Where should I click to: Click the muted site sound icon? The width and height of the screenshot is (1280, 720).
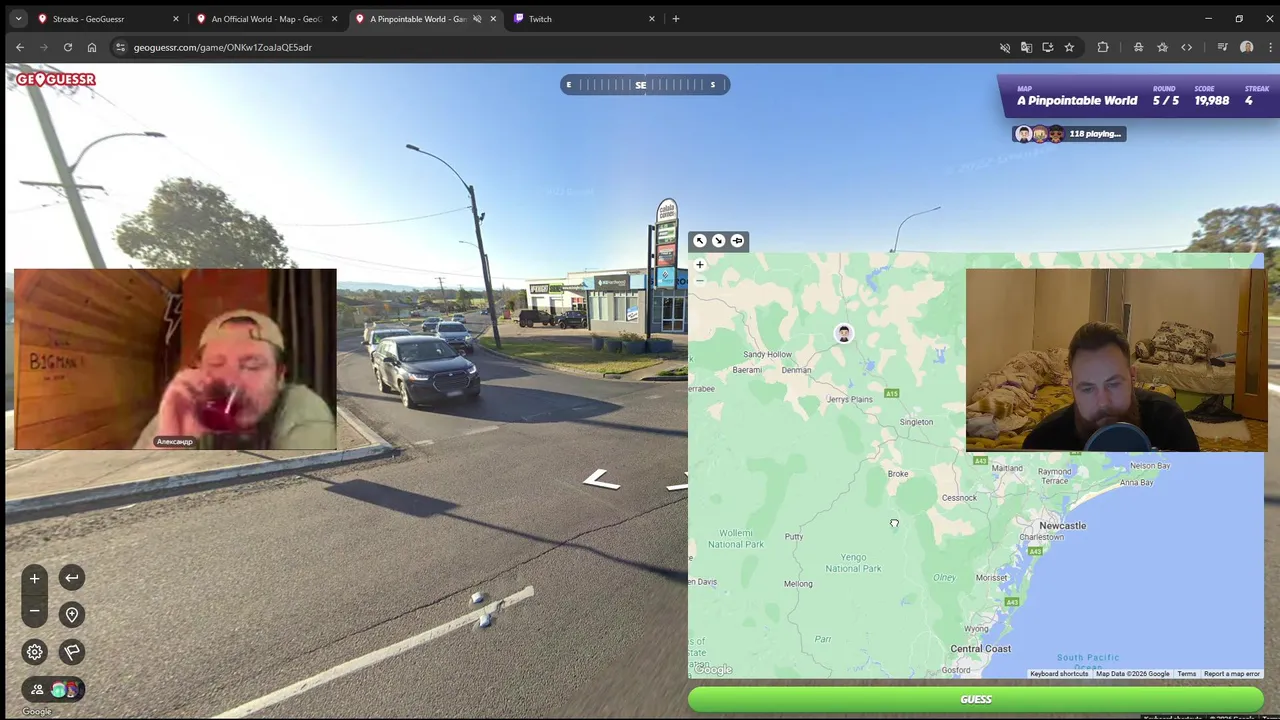(x=1005, y=47)
